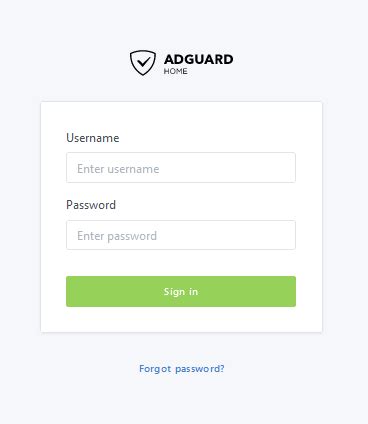This screenshot has width=368, height=424.
Task: Click the ADGUARD wordmark text
Action: [x=198, y=59]
